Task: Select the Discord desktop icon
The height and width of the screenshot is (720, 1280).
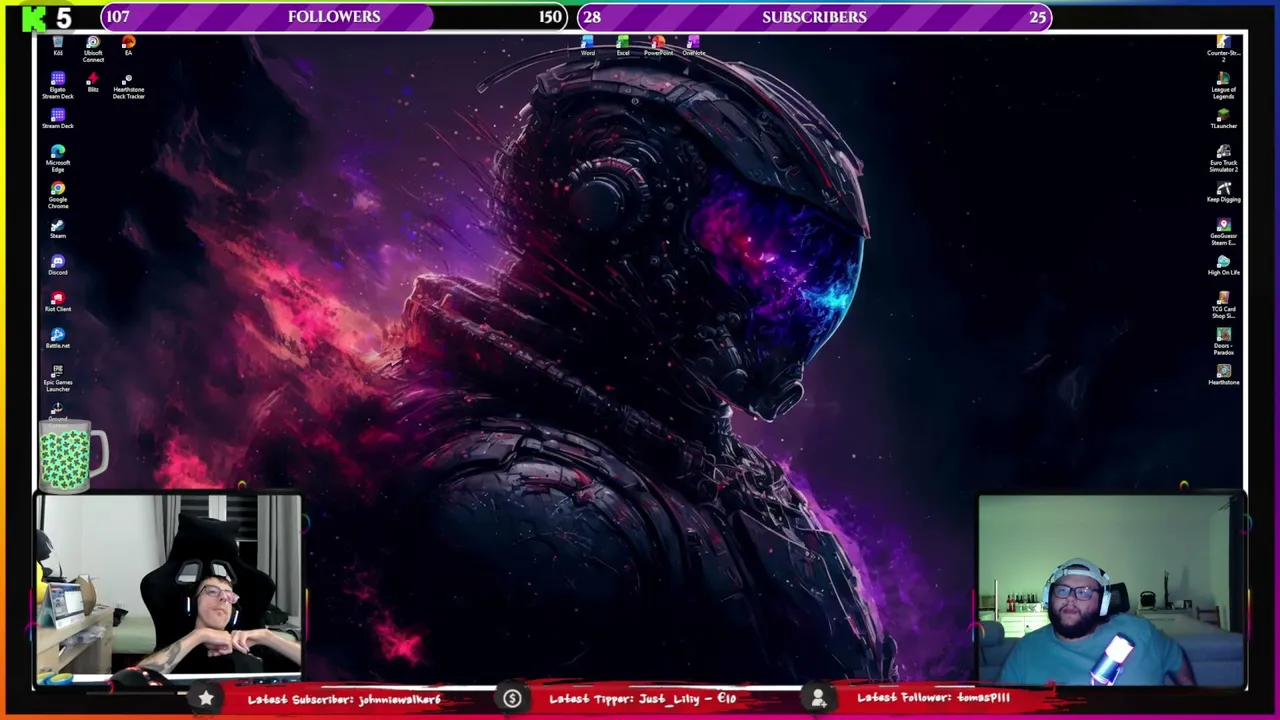Action: coord(58,265)
